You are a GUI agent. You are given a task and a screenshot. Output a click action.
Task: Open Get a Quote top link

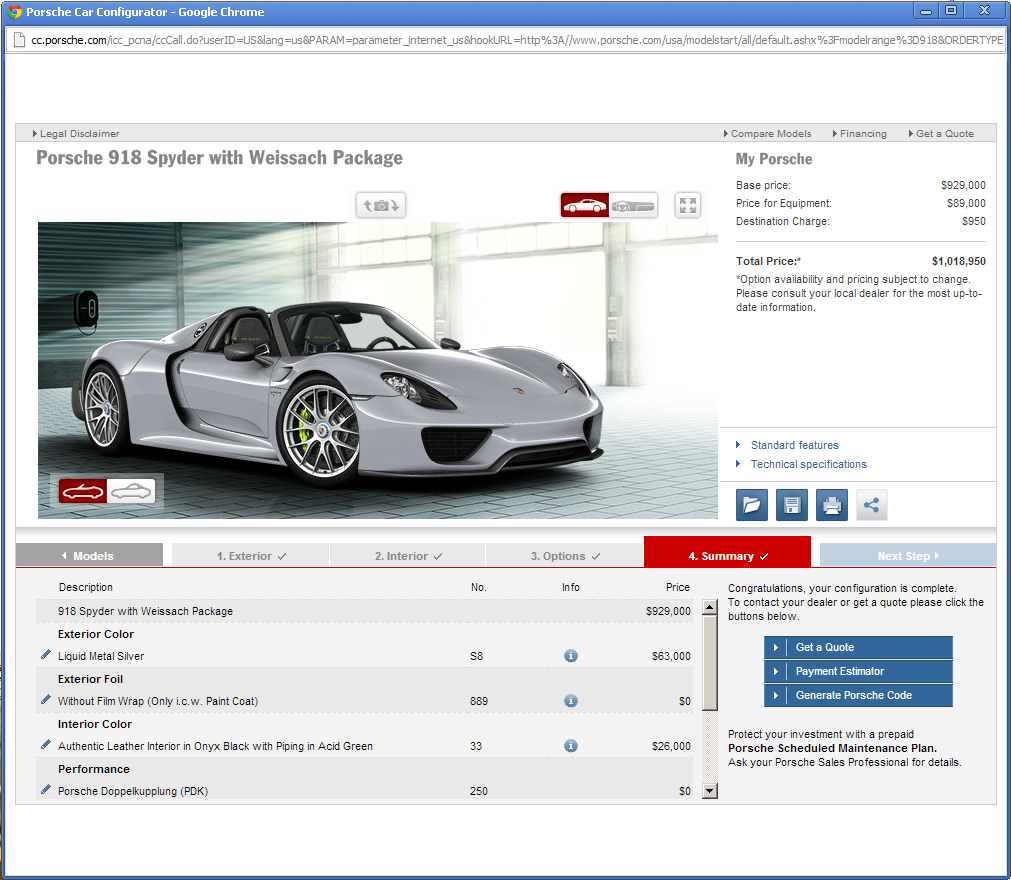coord(941,133)
